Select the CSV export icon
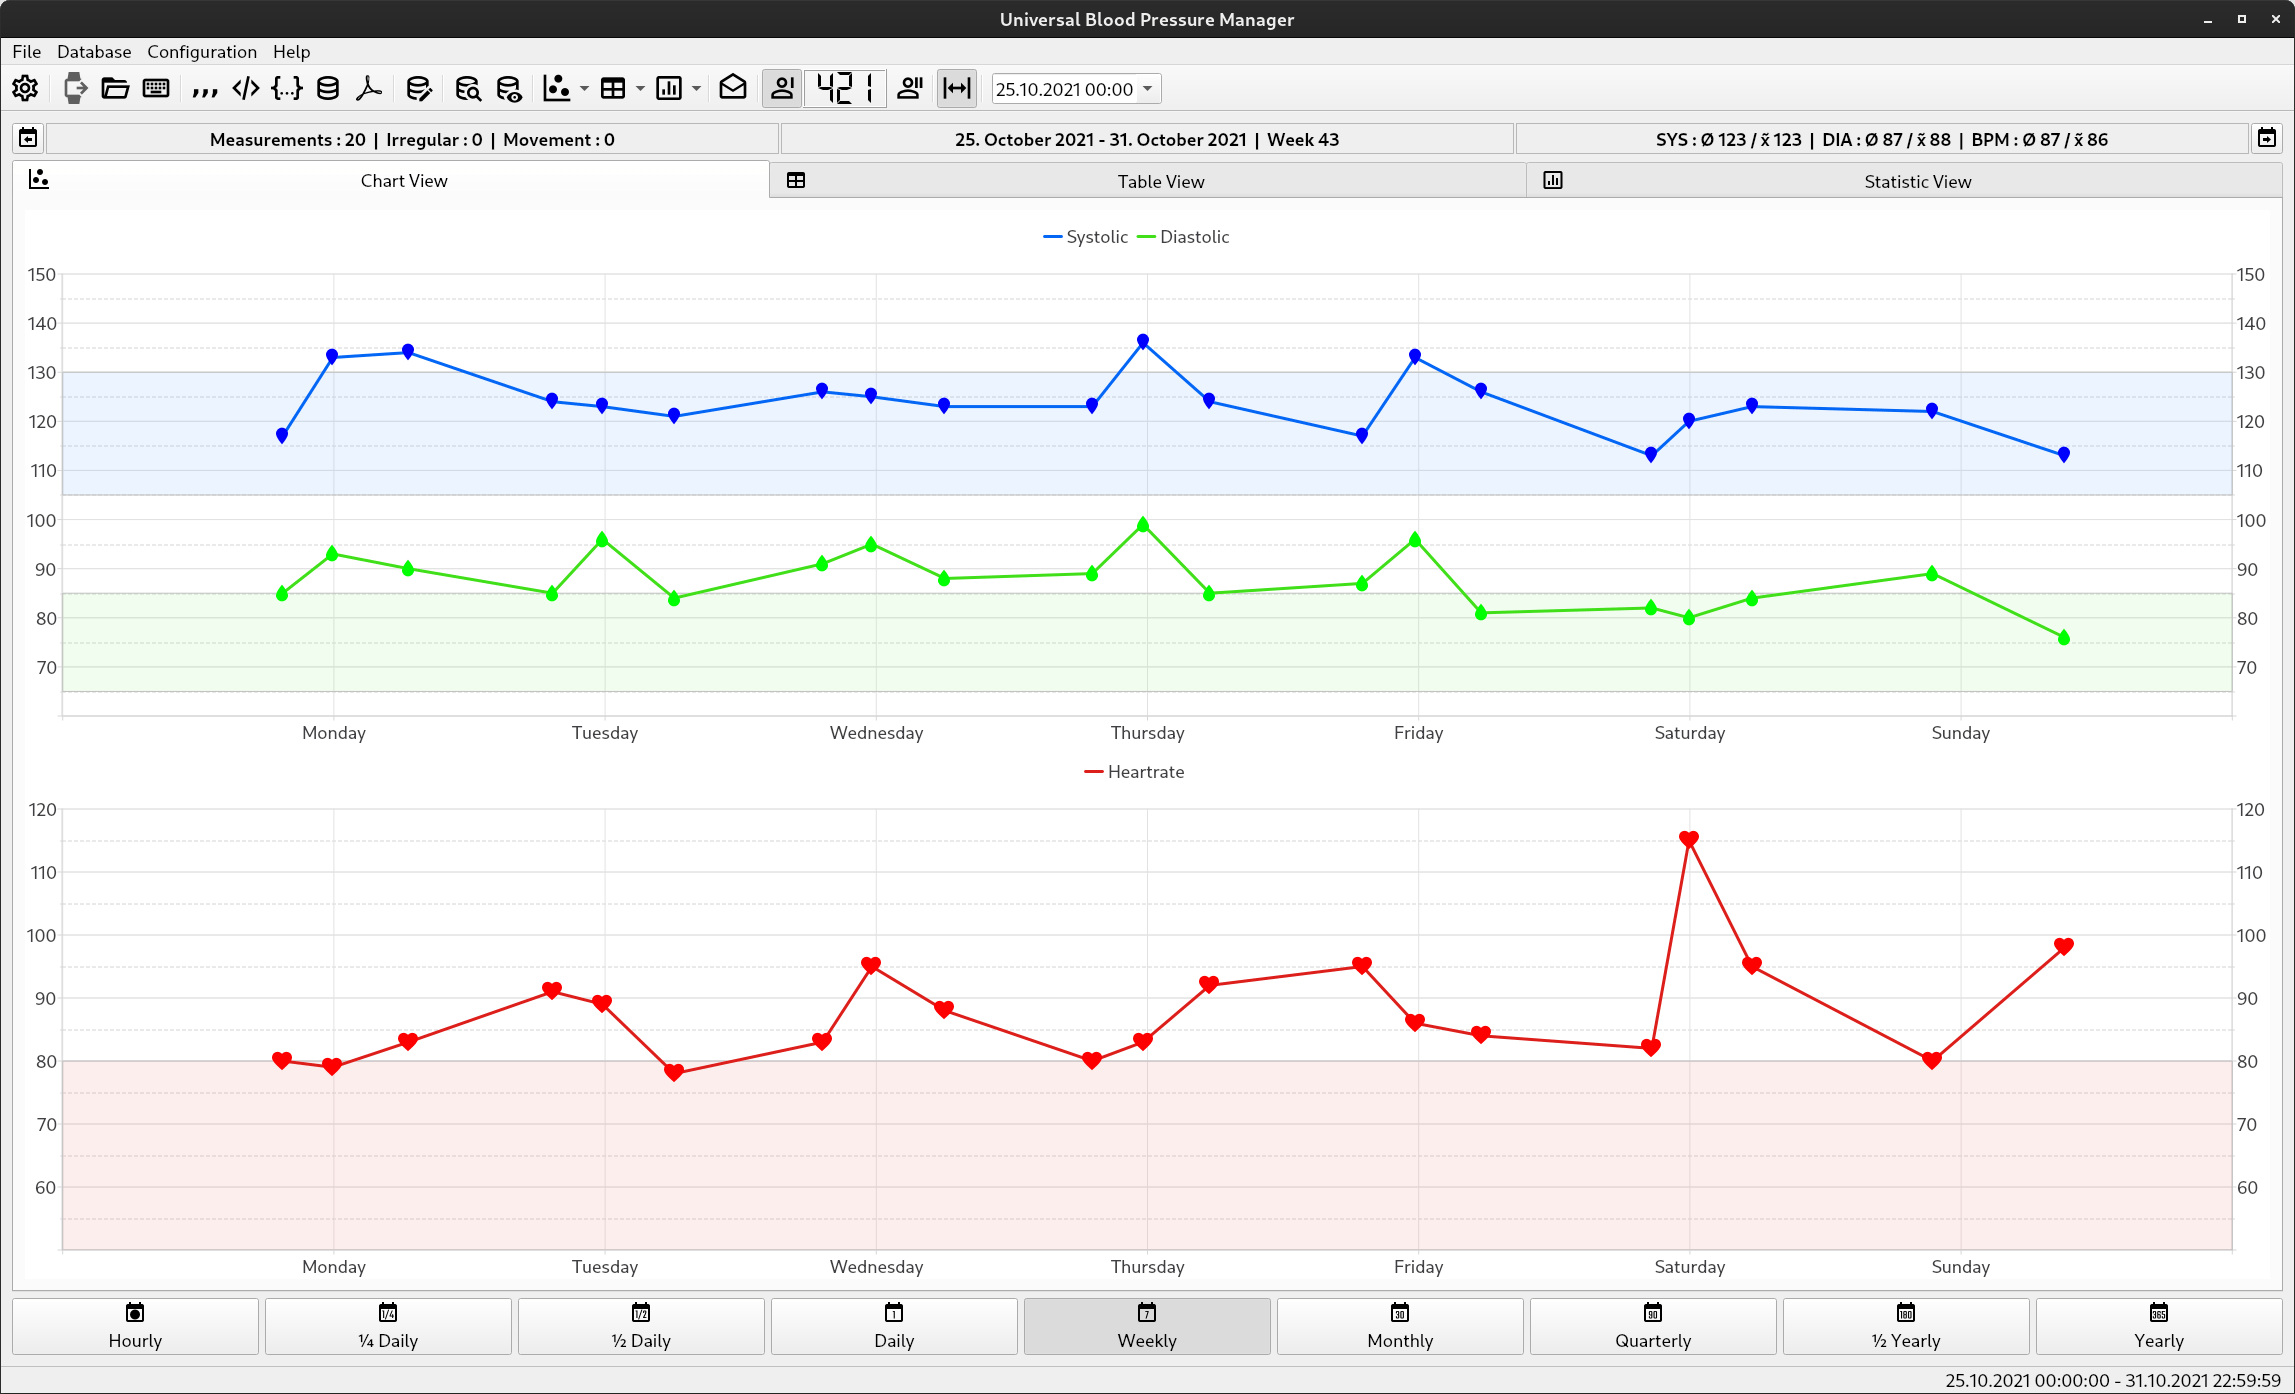Screen dimensions: 2295x1394 [205, 88]
